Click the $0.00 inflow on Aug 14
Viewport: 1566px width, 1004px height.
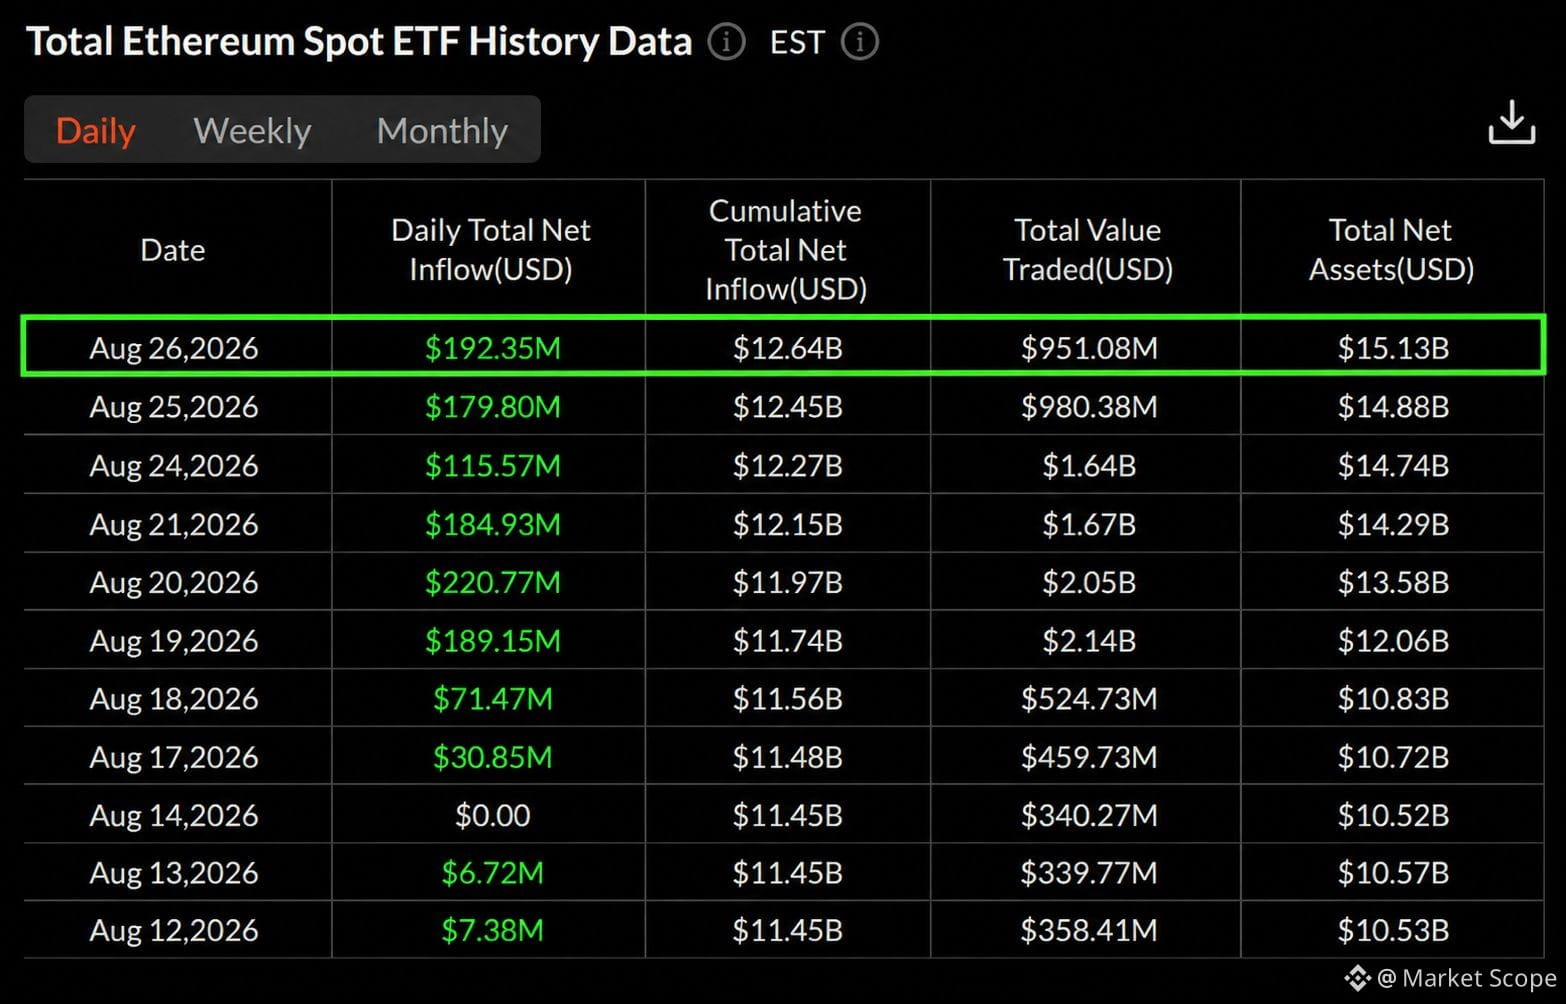(x=492, y=815)
